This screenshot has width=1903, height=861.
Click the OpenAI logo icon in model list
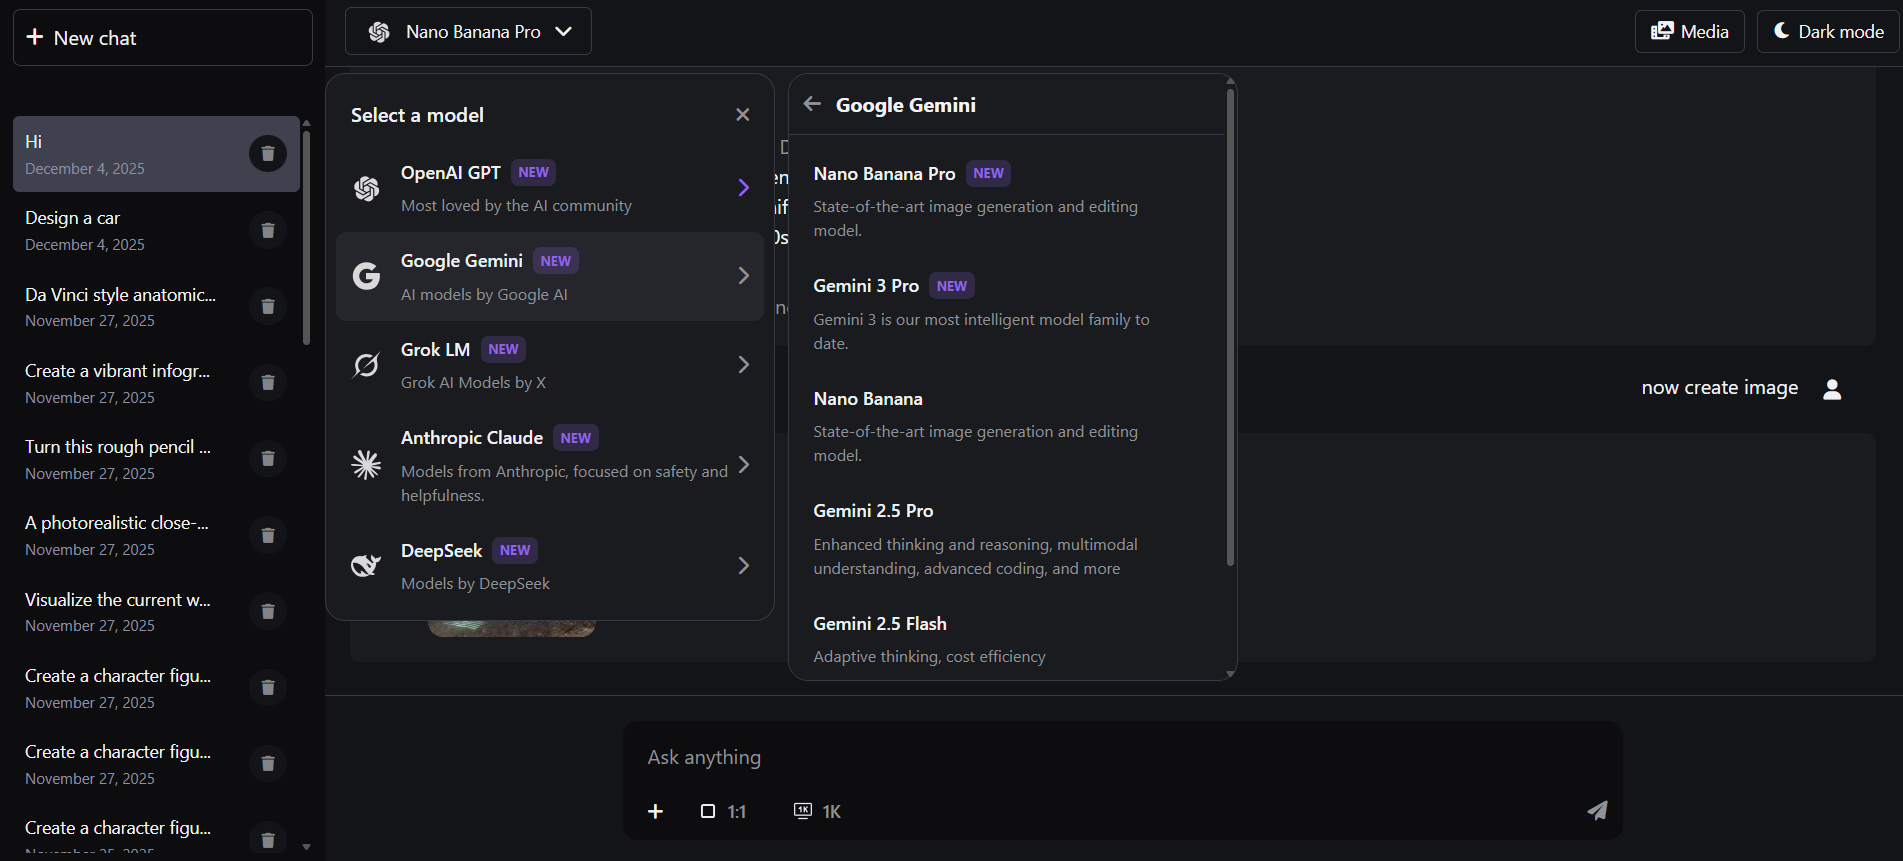(x=367, y=188)
